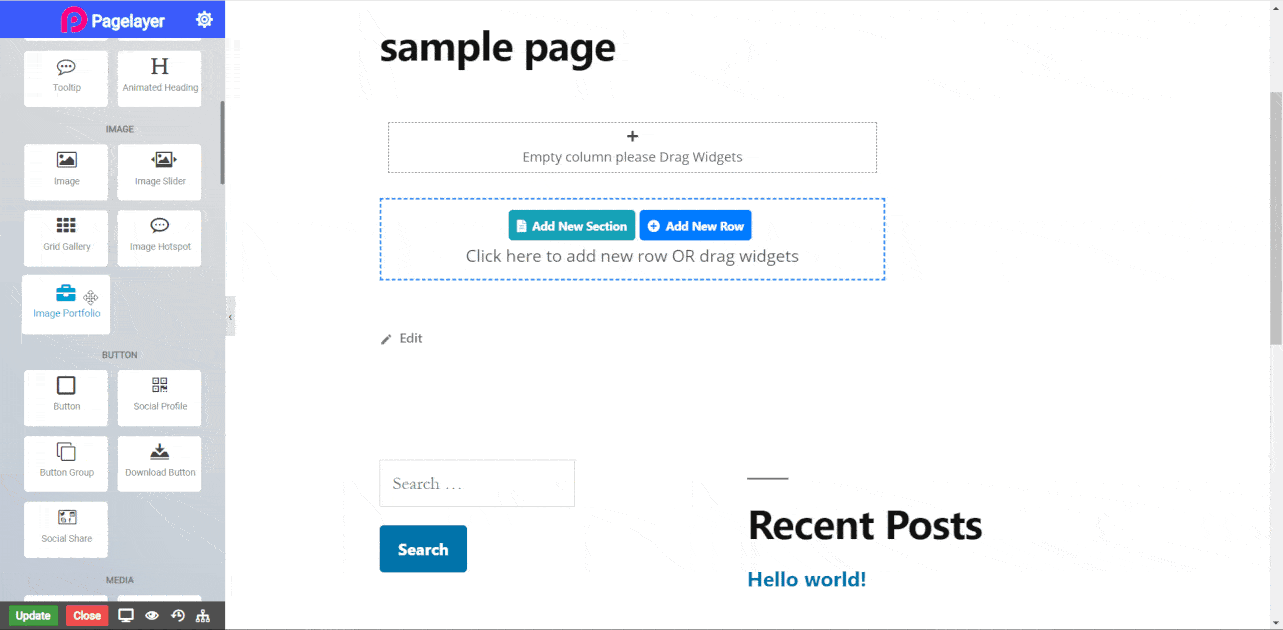Select the Image widget
The width and height of the screenshot is (1283, 630).
(x=65, y=171)
